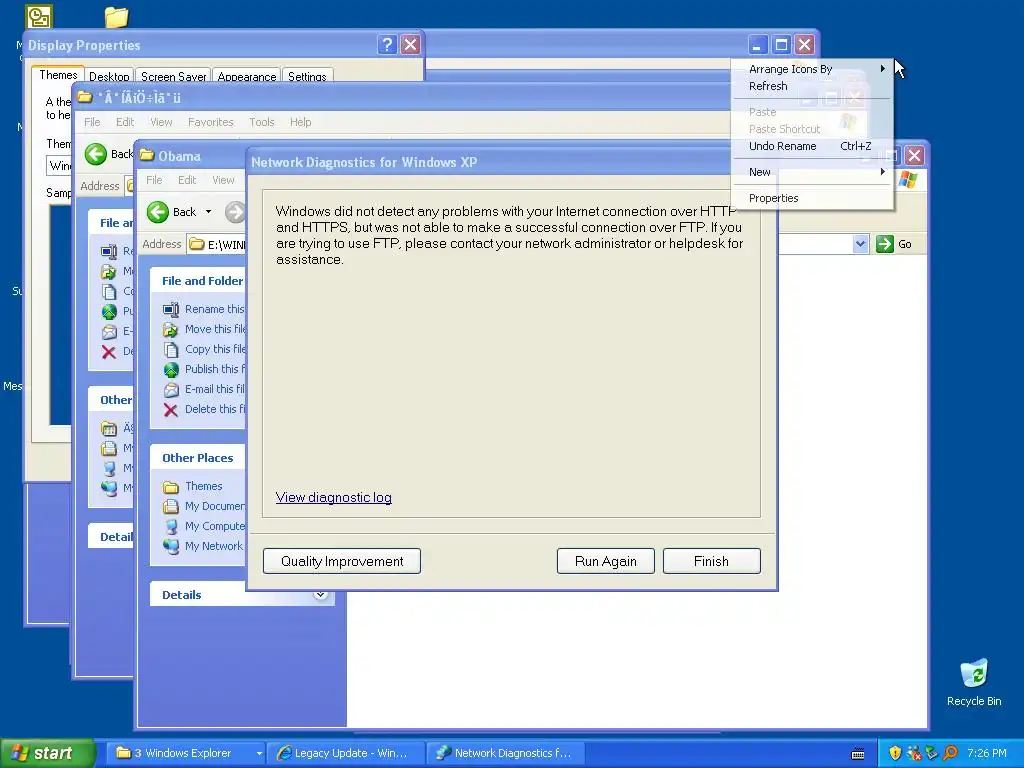Open the File menu in the Obama window
The image size is (1024, 768).
pos(154,180)
